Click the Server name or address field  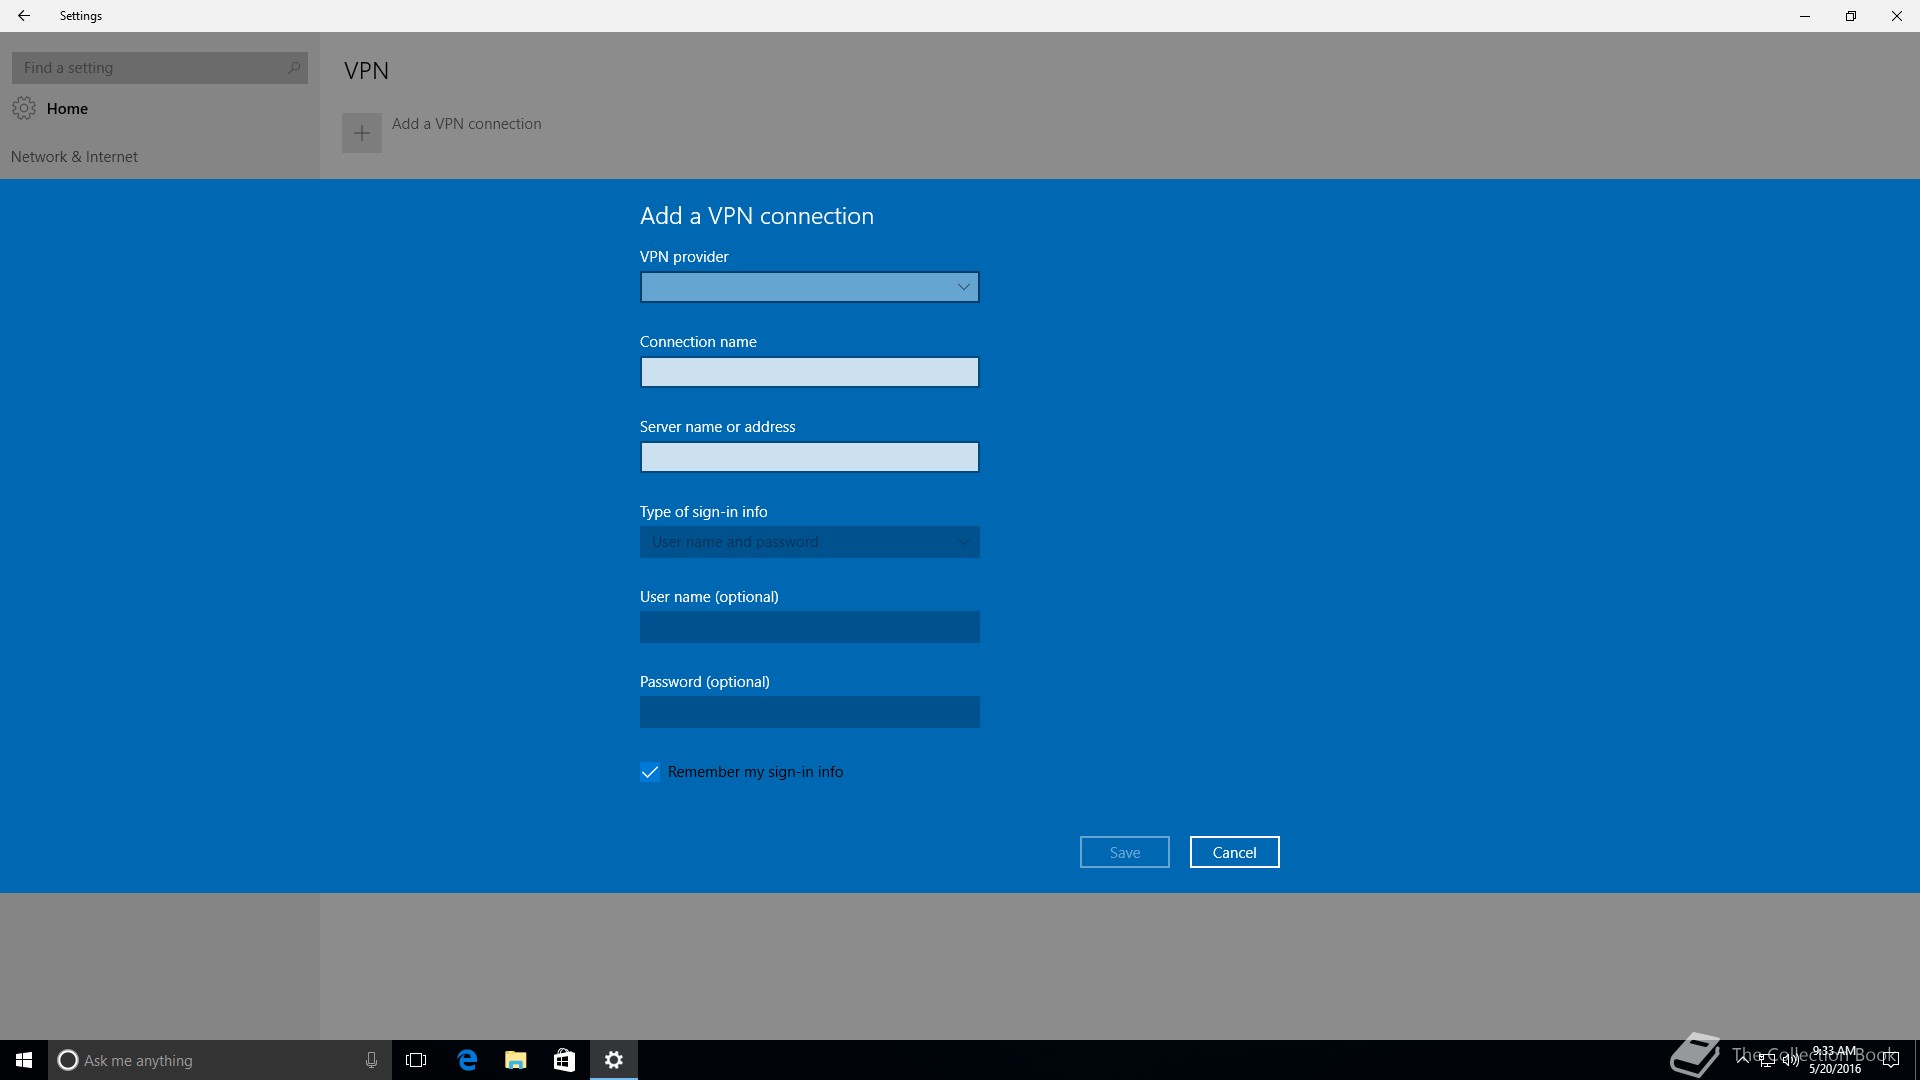[x=809, y=457]
